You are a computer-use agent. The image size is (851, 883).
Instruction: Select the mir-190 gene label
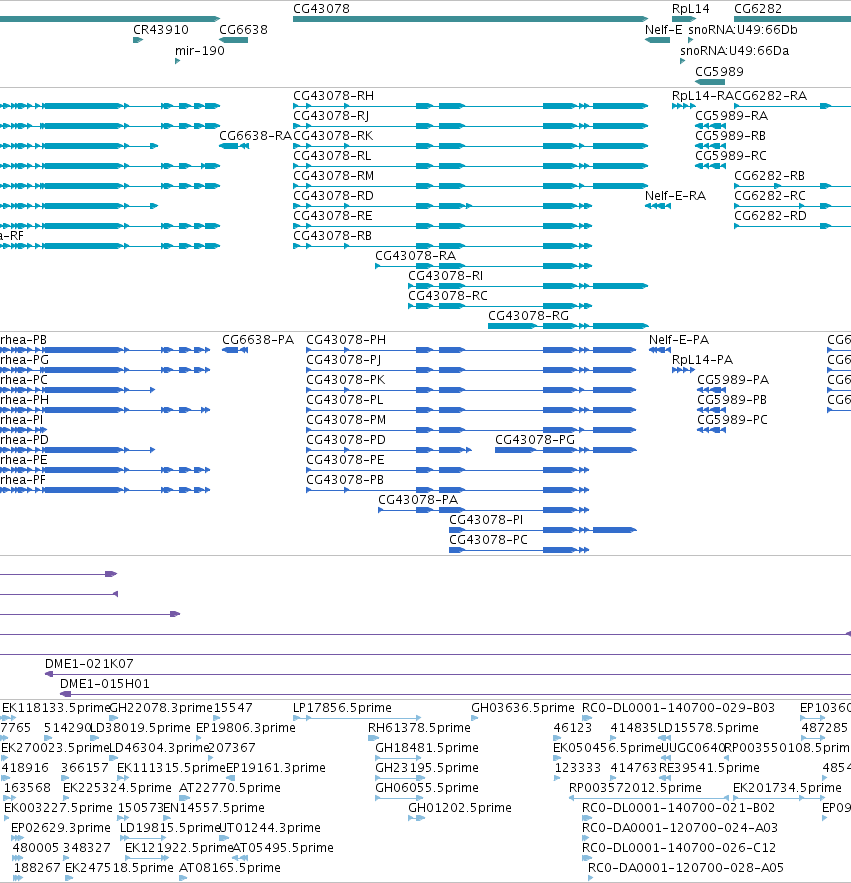pyautogui.click(x=199, y=50)
